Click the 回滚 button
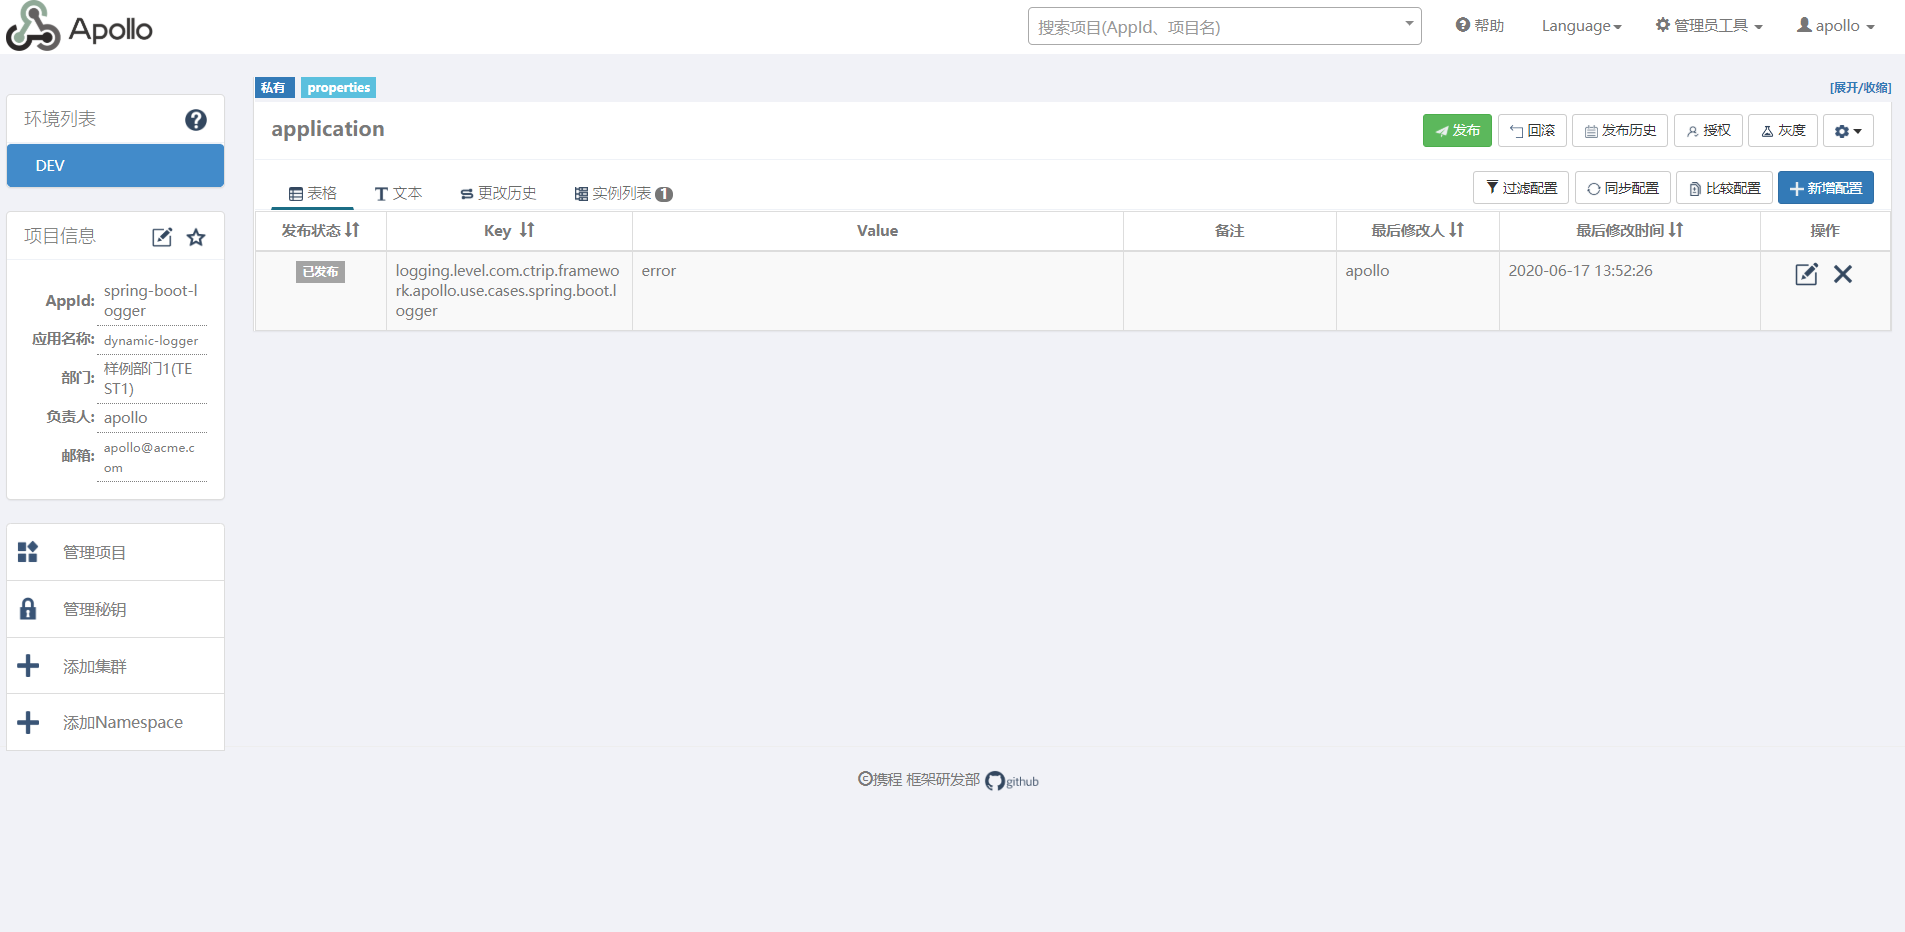 click(x=1532, y=131)
